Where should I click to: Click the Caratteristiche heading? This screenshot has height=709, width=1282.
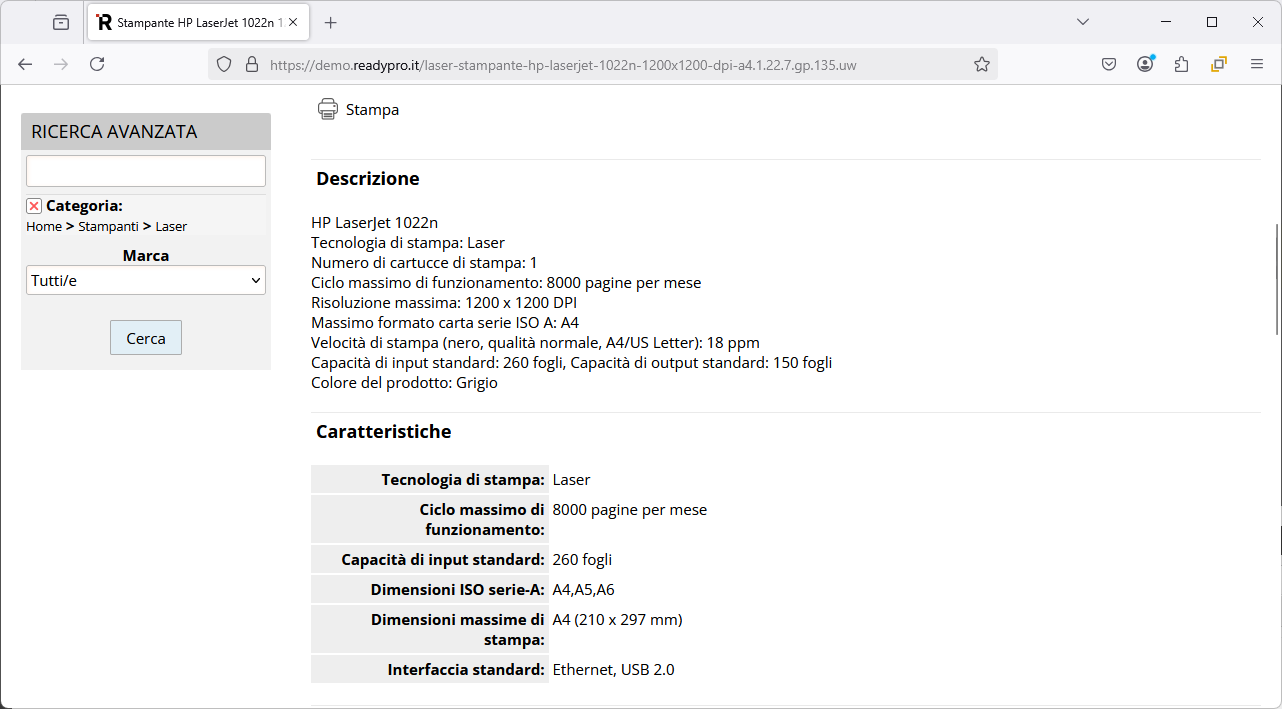pos(384,432)
